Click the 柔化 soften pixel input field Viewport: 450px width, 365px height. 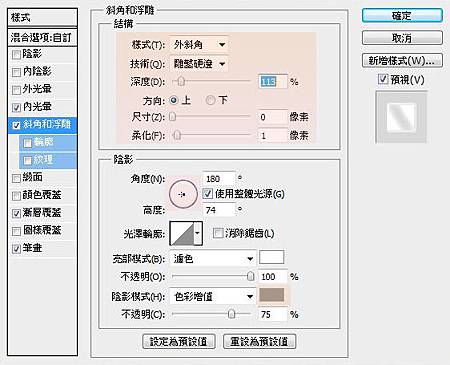coord(273,136)
